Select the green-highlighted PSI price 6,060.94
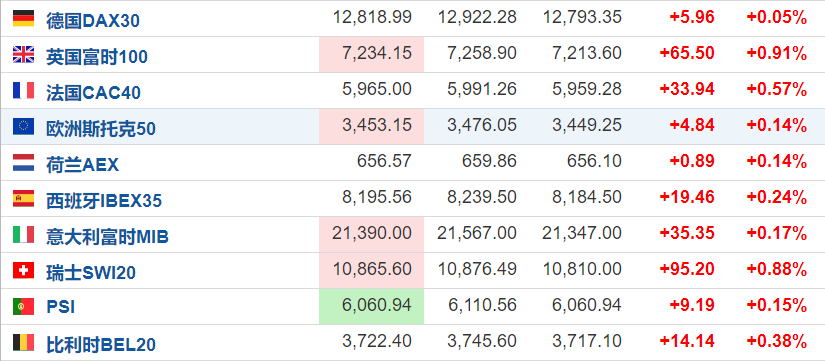 (x=371, y=306)
